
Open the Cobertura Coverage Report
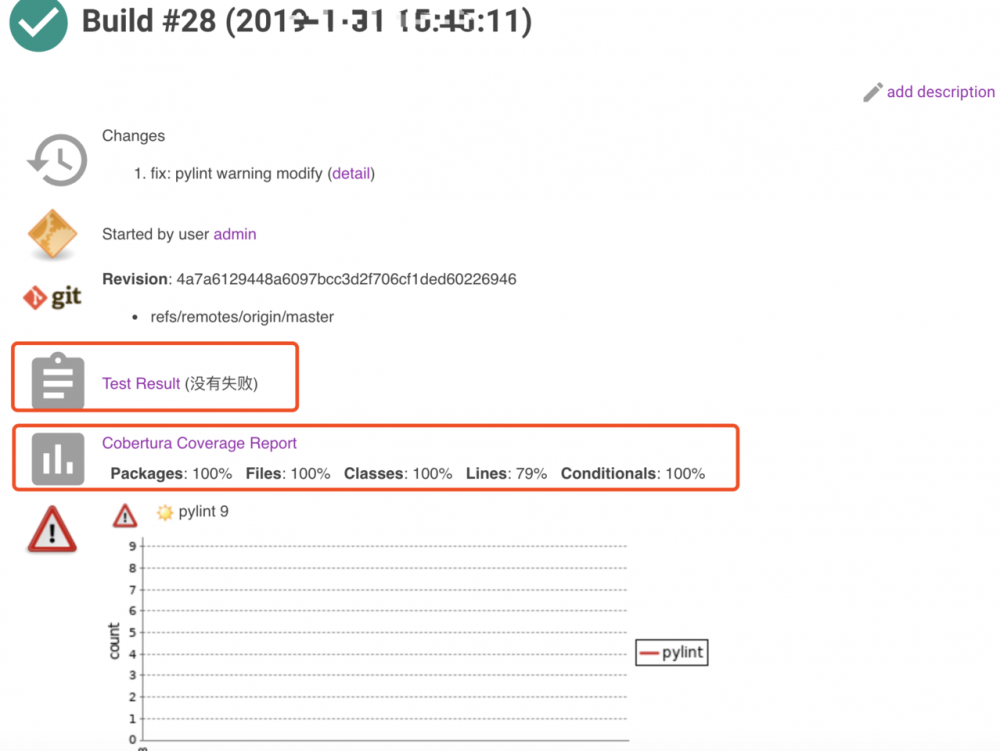point(199,442)
